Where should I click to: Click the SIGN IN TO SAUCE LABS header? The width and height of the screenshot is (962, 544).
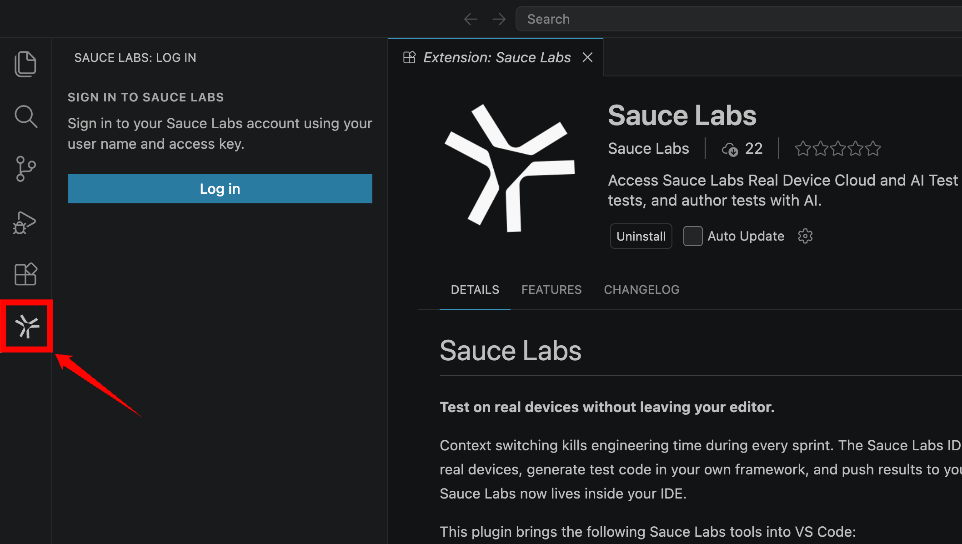tap(145, 97)
